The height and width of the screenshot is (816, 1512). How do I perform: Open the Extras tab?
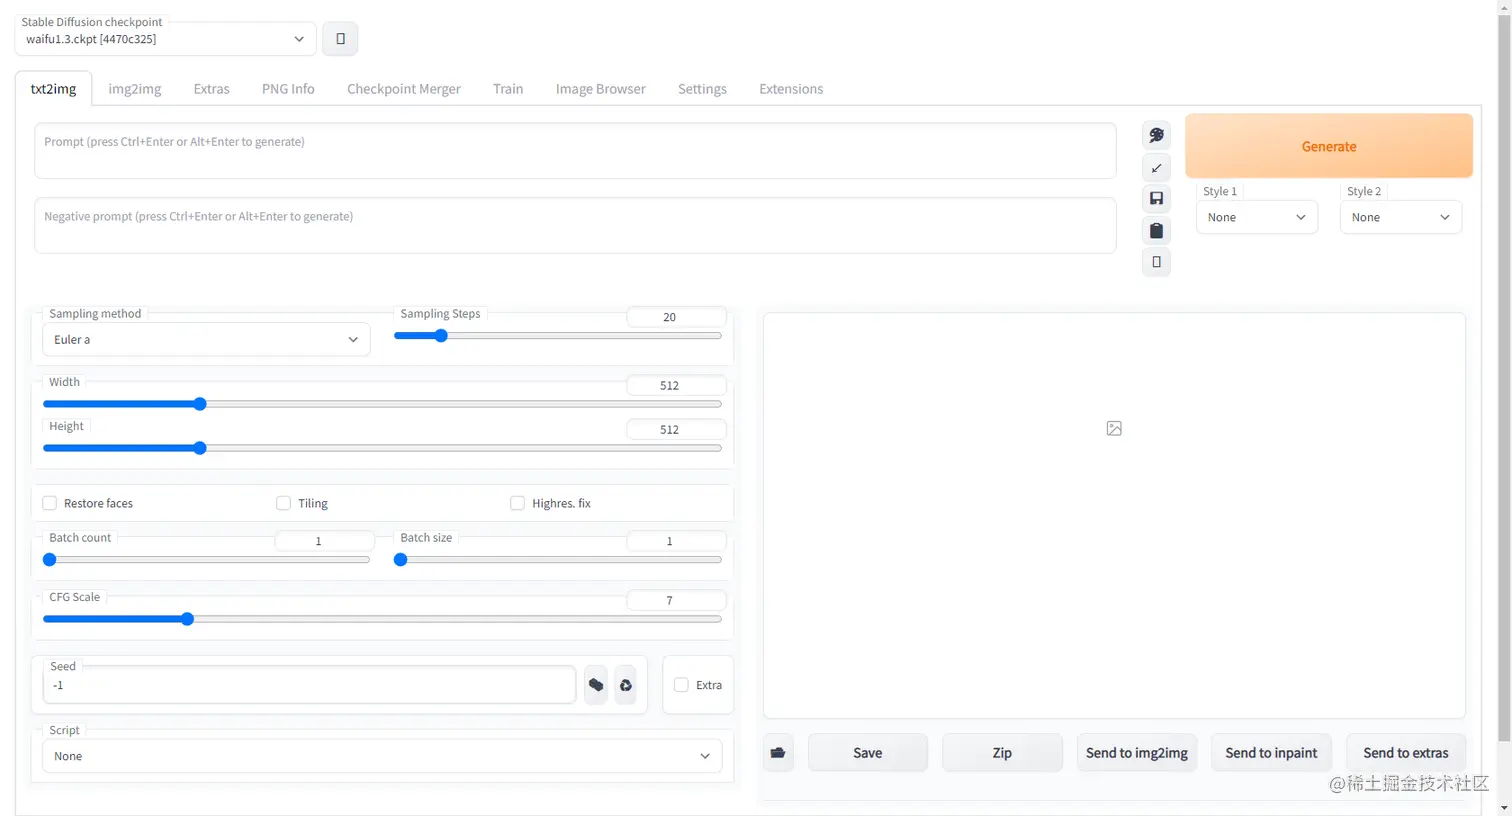[211, 88]
